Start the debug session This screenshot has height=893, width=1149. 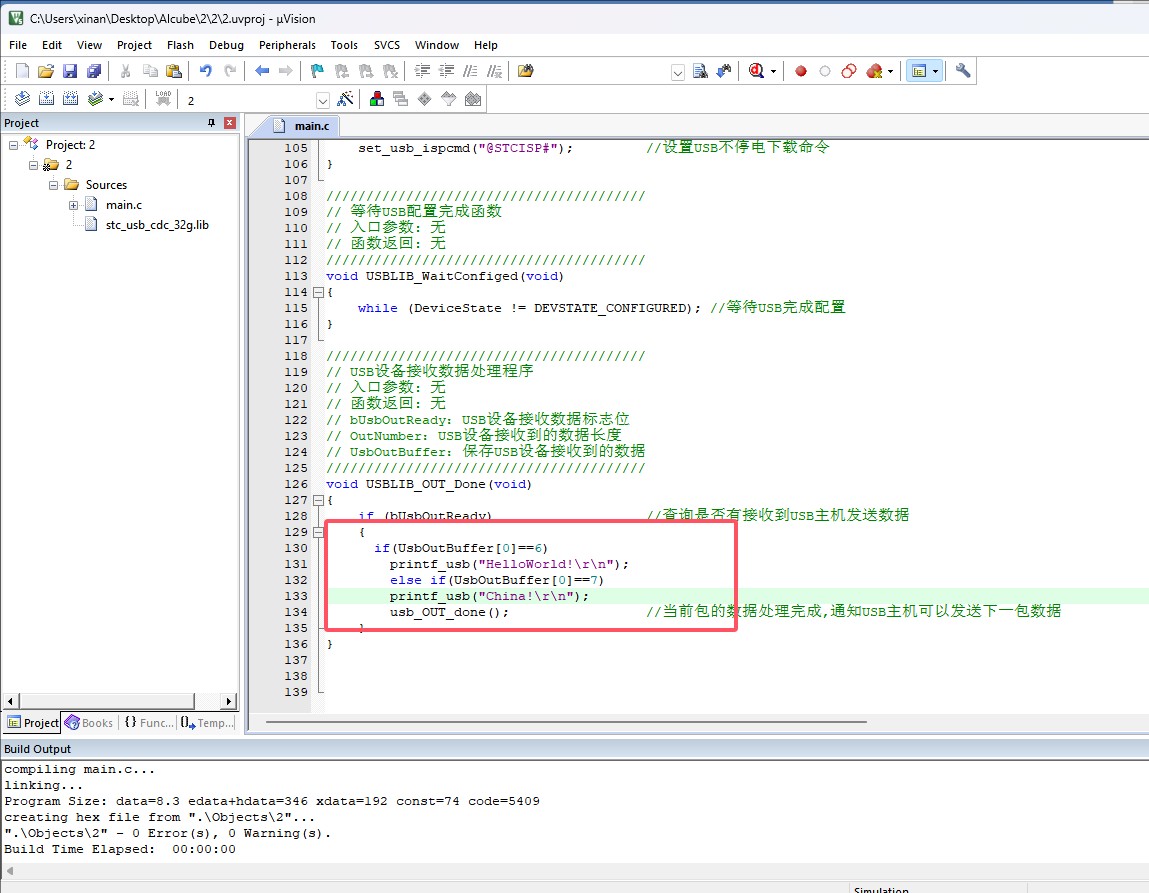[x=756, y=71]
